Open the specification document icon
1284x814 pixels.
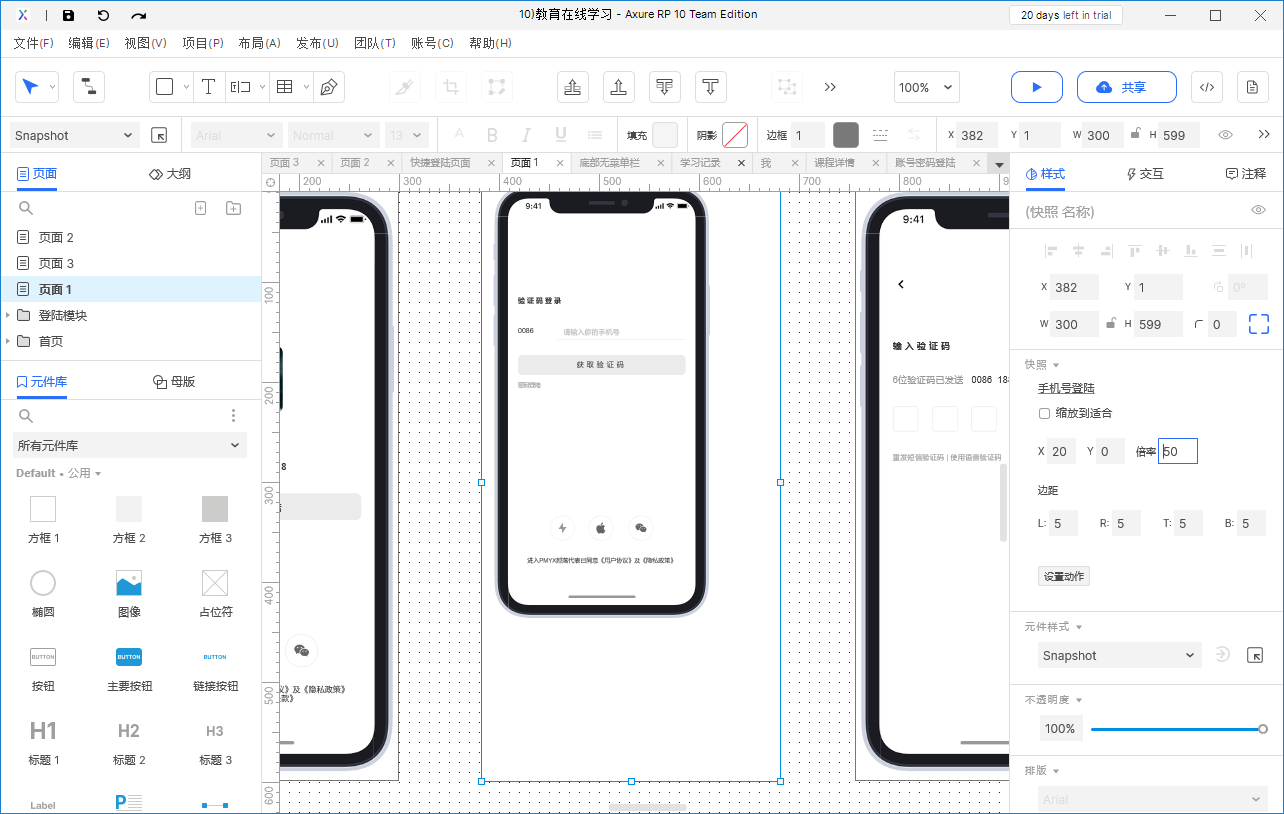(1252, 87)
